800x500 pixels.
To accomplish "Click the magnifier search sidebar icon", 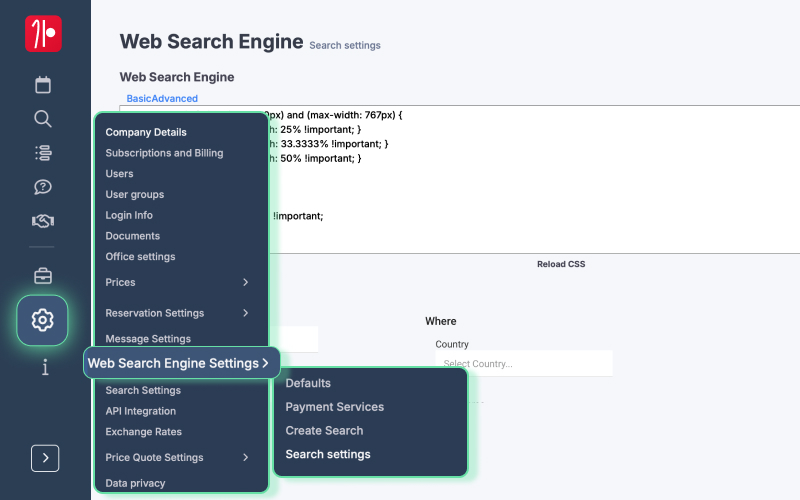I will tap(43, 119).
